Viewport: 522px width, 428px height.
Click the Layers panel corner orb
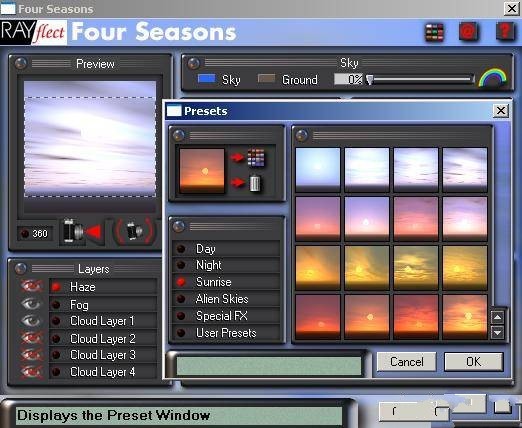(21, 268)
